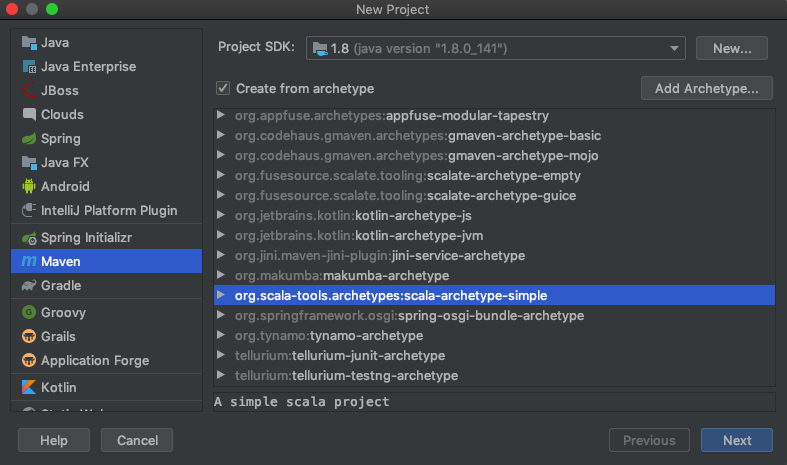
Task: Expand makumba-archetype node
Action: (220, 275)
